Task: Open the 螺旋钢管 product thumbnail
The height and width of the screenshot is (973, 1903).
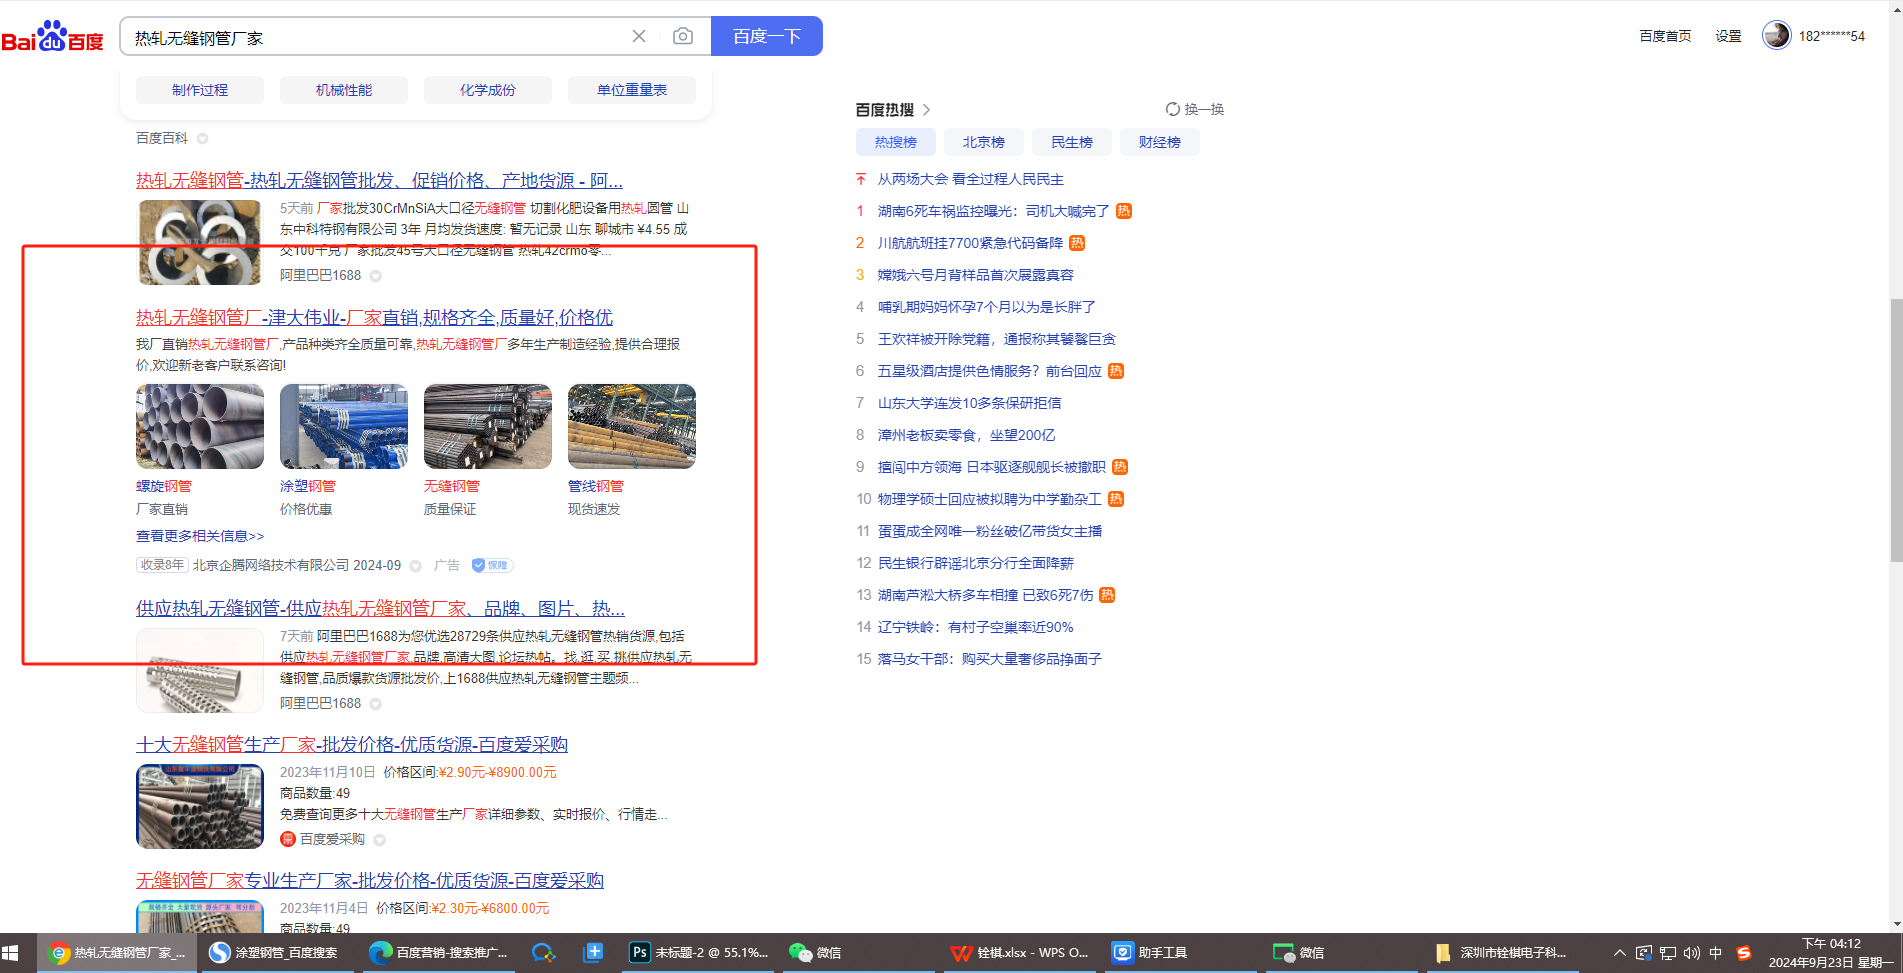Action: [x=200, y=427]
